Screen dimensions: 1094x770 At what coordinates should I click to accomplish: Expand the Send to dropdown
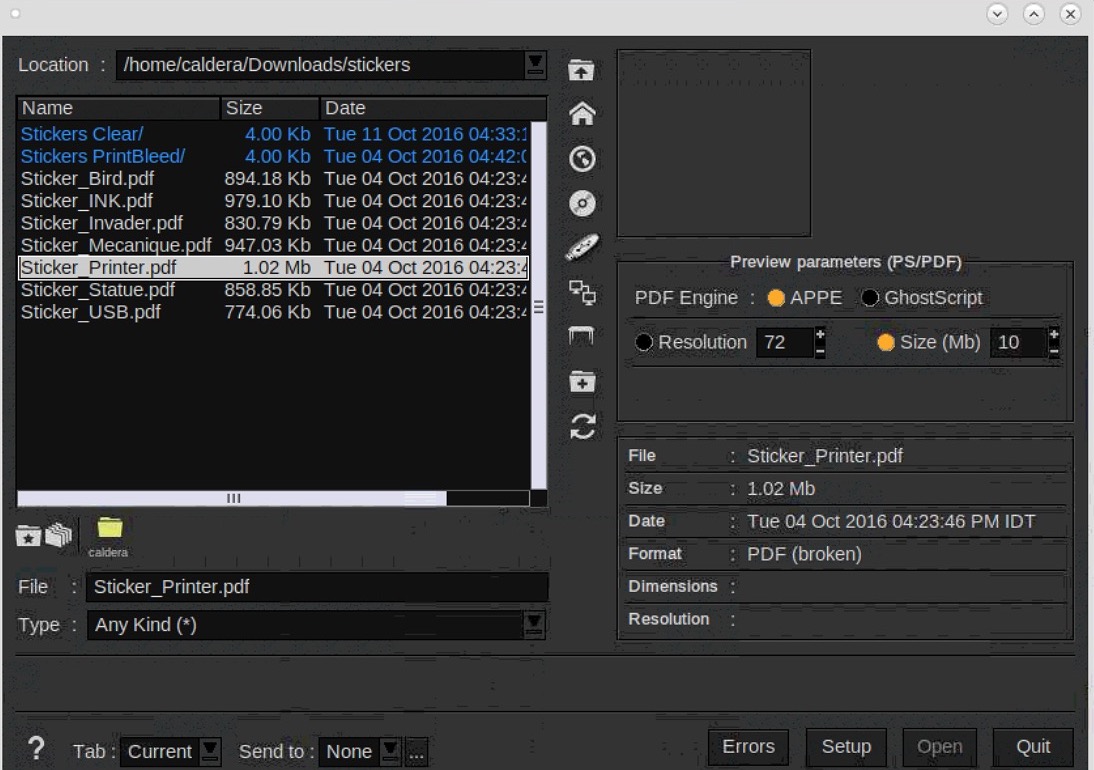pyautogui.click(x=390, y=751)
